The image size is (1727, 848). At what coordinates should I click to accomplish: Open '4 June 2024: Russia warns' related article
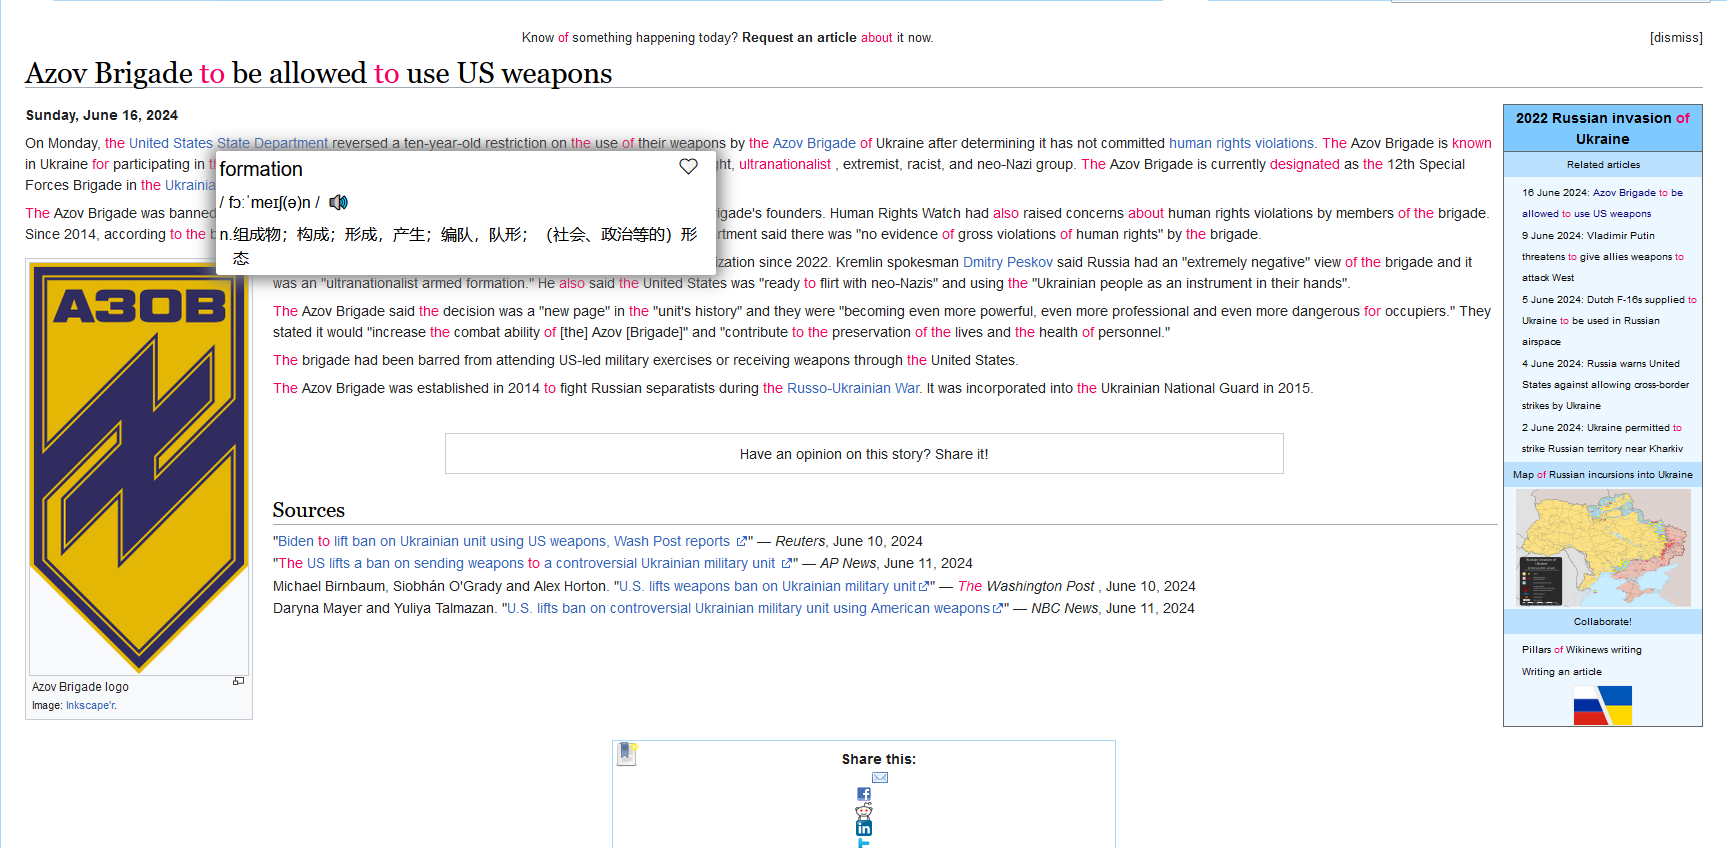[1606, 385]
